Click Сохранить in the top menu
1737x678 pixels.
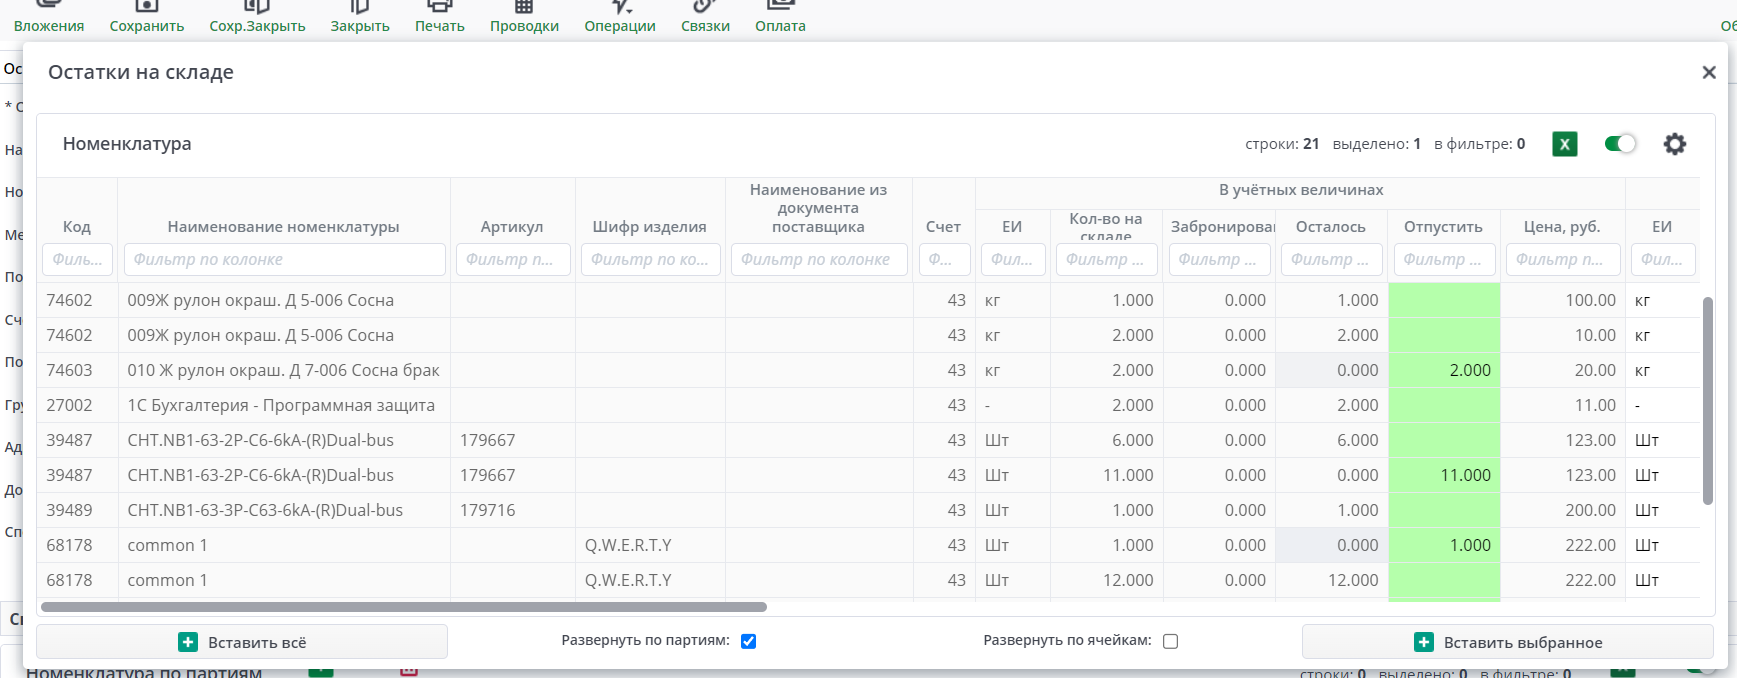coord(147,18)
